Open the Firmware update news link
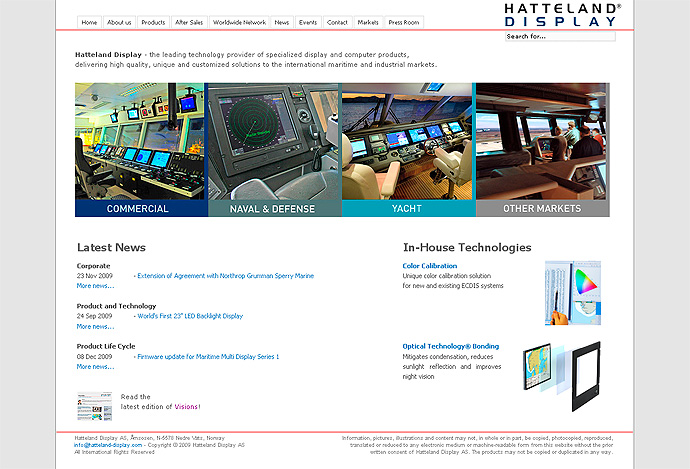The image size is (690, 469). pos(208,356)
